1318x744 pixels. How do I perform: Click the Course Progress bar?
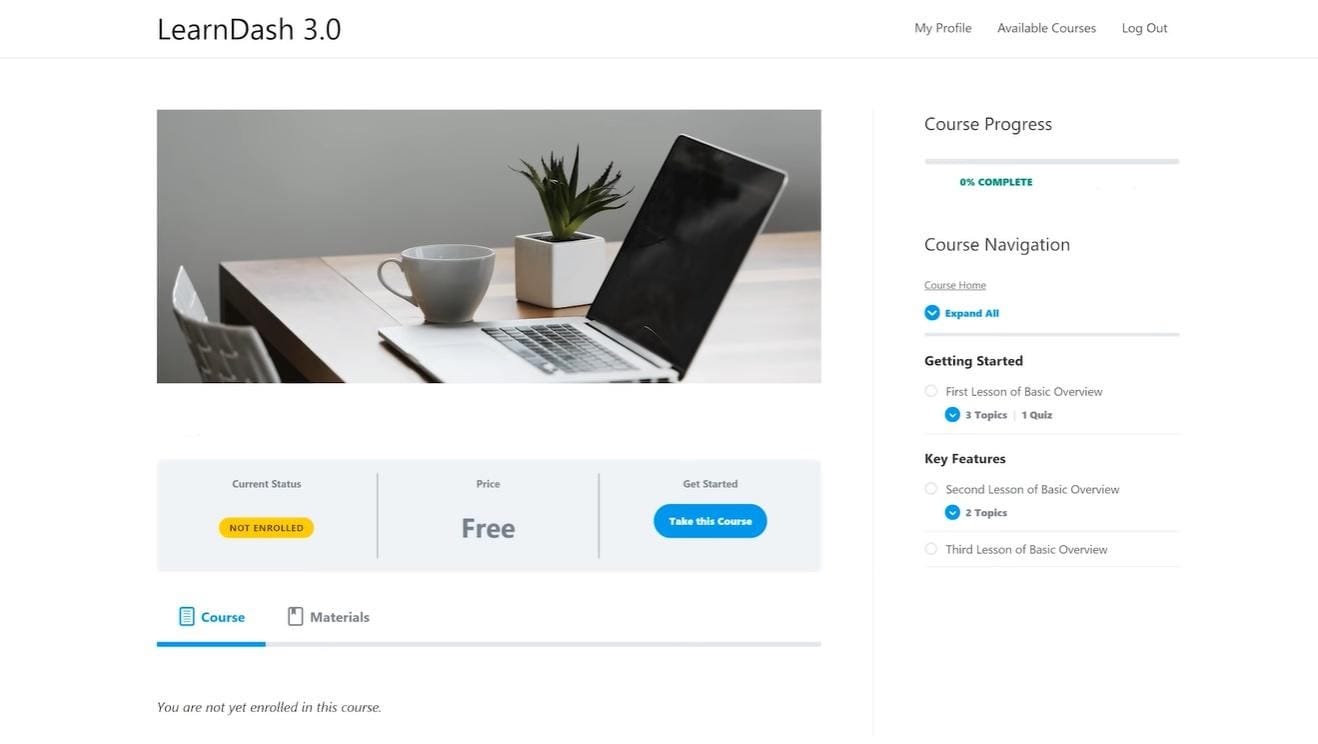click(1052, 161)
